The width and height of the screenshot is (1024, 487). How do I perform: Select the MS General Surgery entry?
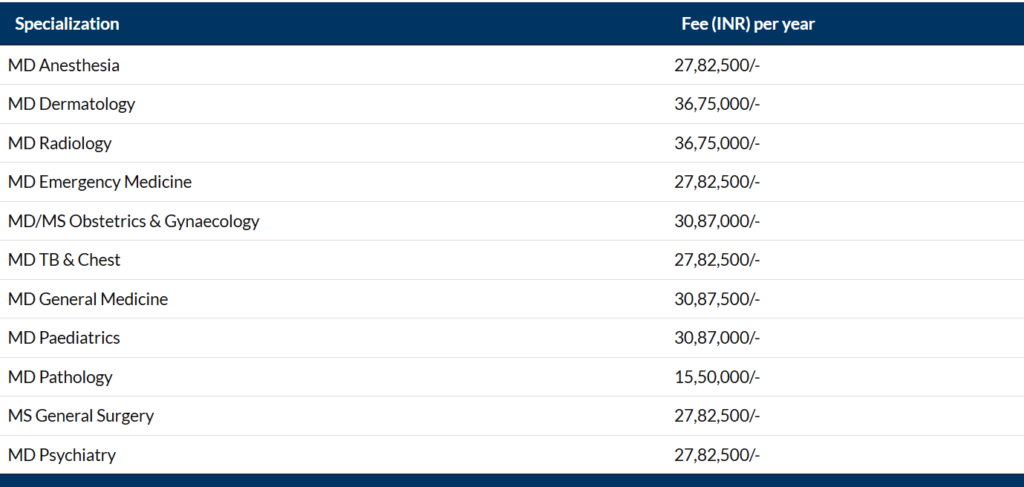(x=81, y=416)
